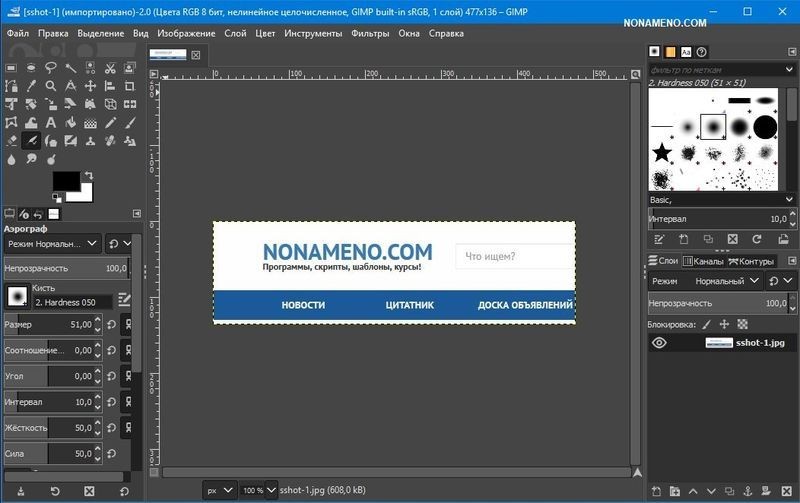Click the Pencil tool icon

[x=110, y=121]
